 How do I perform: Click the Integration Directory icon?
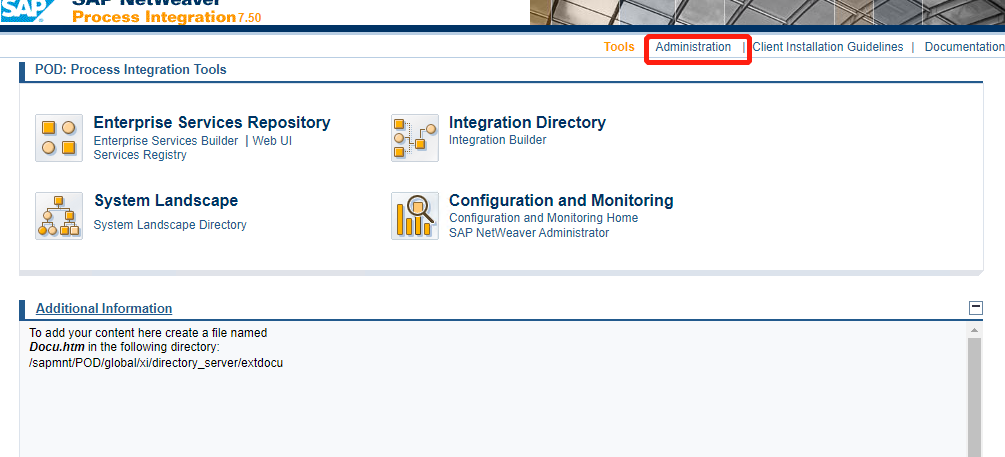tap(415, 138)
